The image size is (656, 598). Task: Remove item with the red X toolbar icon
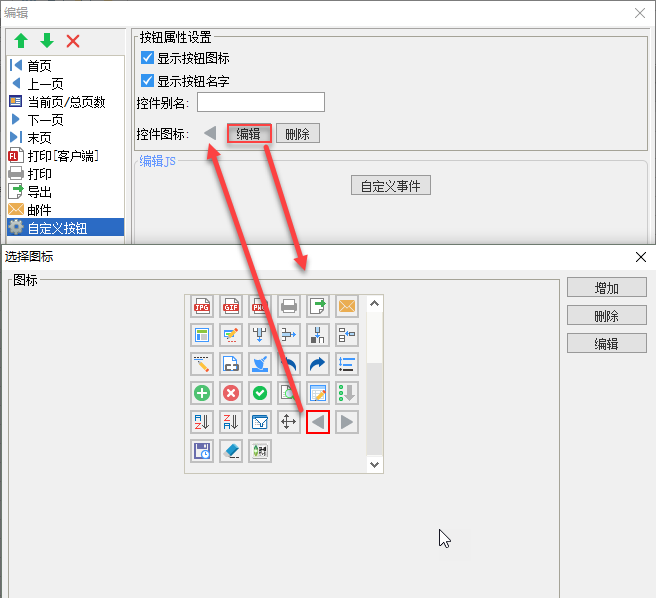click(x=73, y=41)
